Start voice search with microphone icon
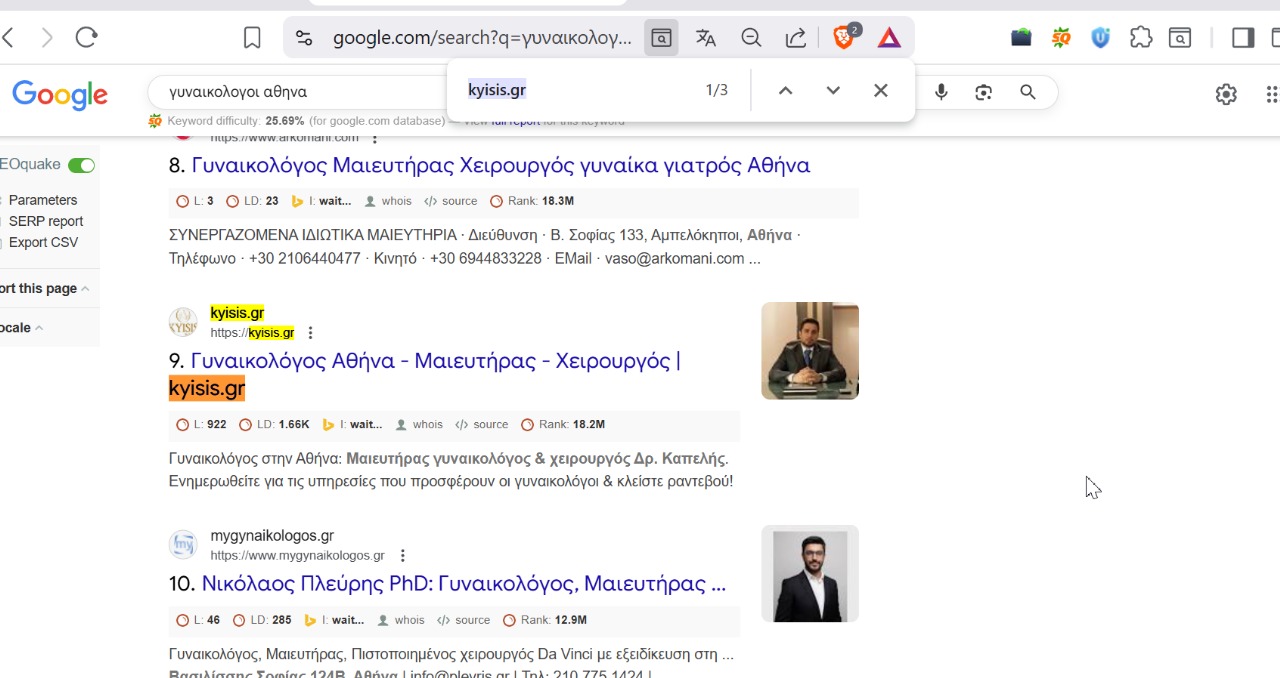 pos(941,92)
